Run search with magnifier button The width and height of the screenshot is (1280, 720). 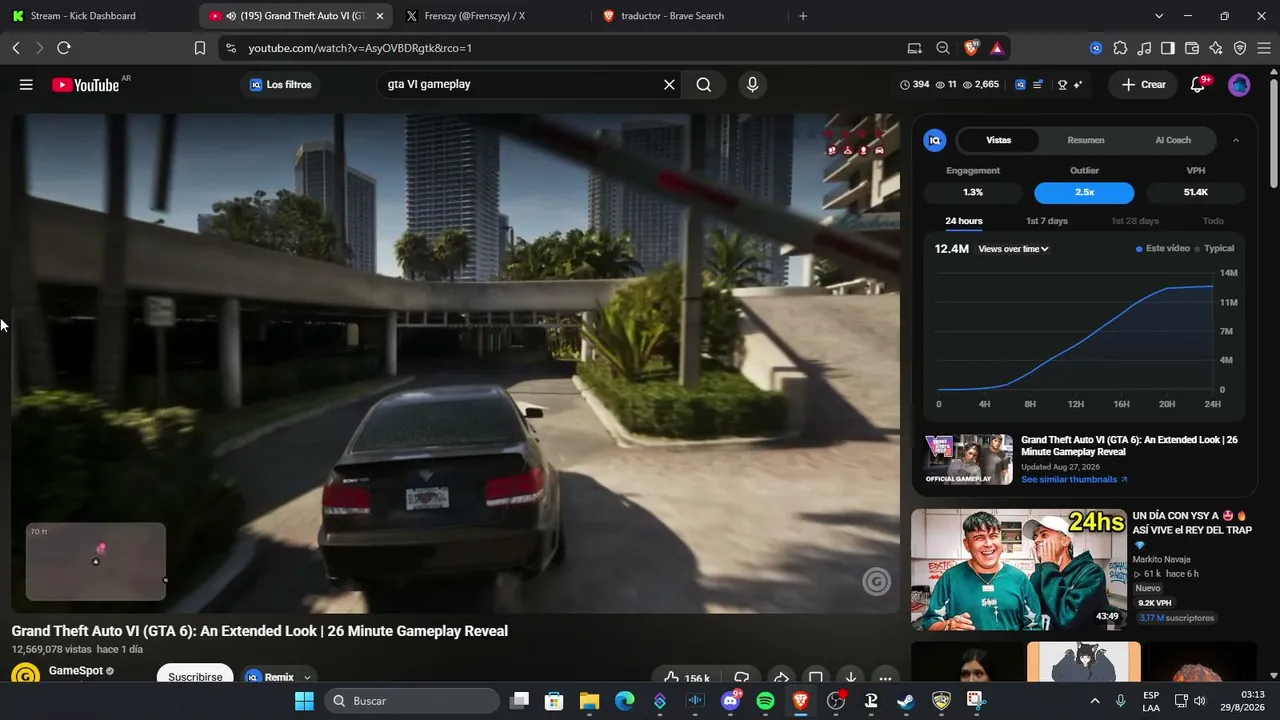704,85
